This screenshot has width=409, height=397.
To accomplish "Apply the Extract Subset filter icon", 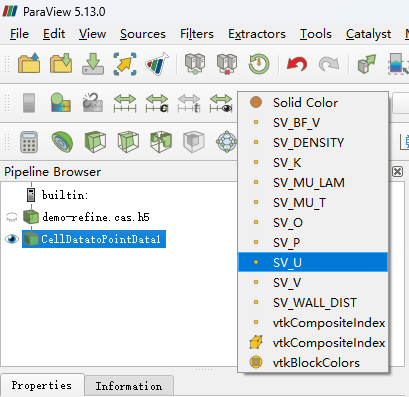I will click(x=194, y=142).
